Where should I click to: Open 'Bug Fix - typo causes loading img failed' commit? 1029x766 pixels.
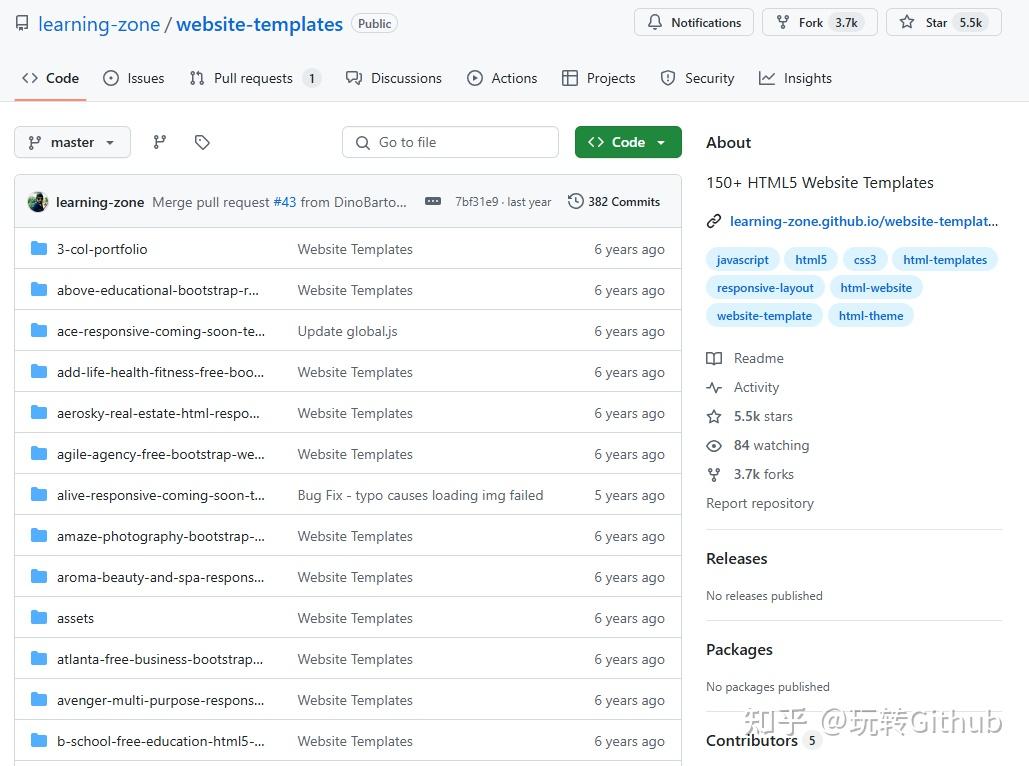pos(420,496)
